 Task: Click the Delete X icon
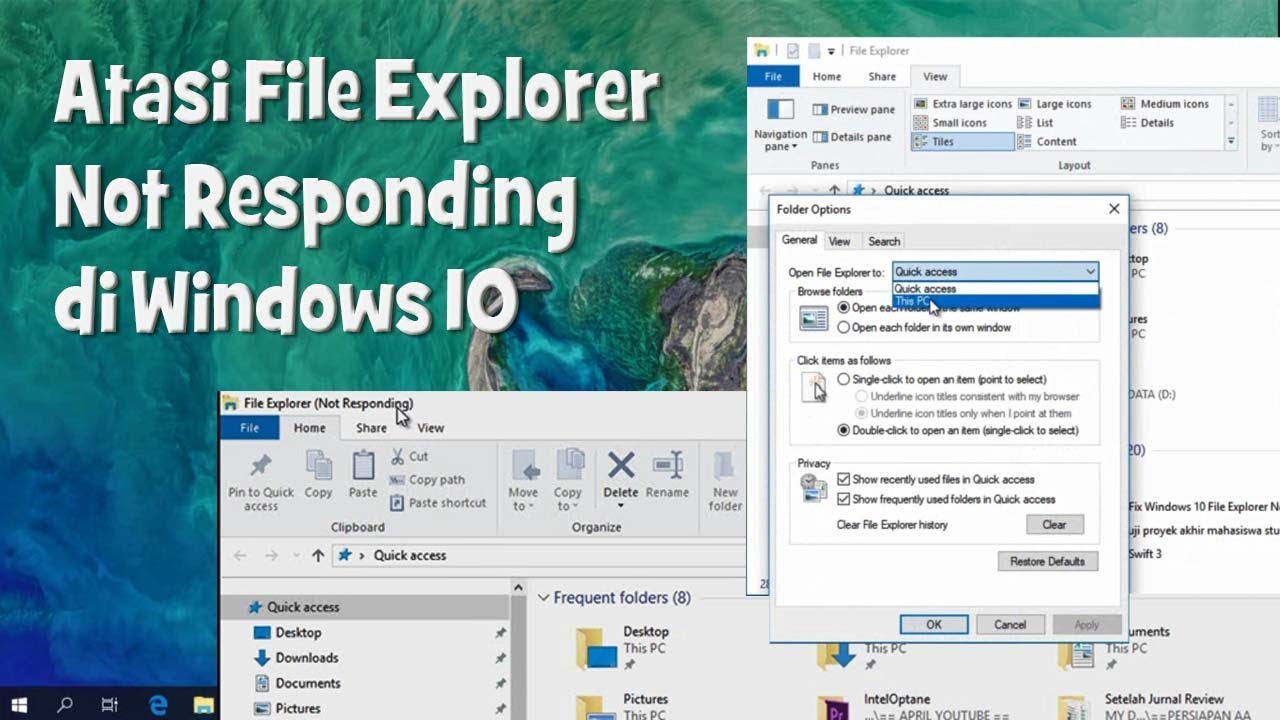621,465
